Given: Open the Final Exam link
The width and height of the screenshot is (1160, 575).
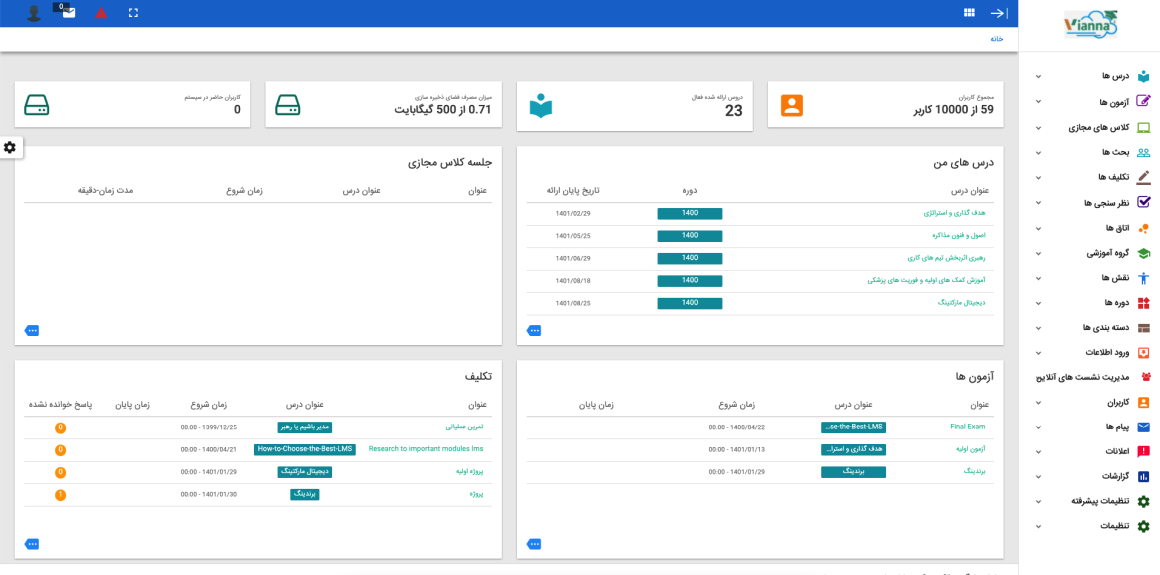Looking at the screenshot, I should 968,427.
